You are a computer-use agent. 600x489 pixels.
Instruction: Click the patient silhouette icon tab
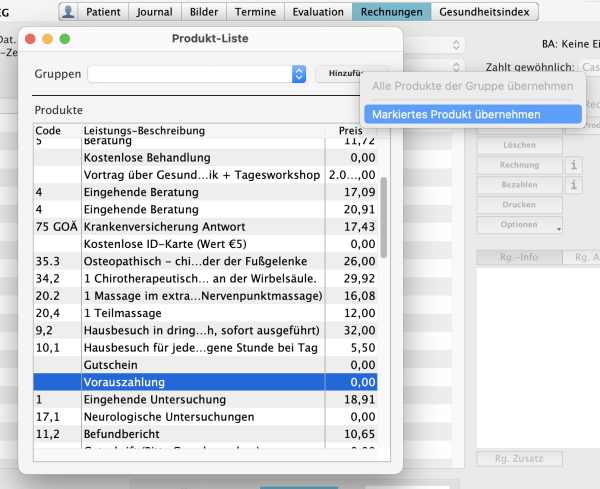[68, 12]
